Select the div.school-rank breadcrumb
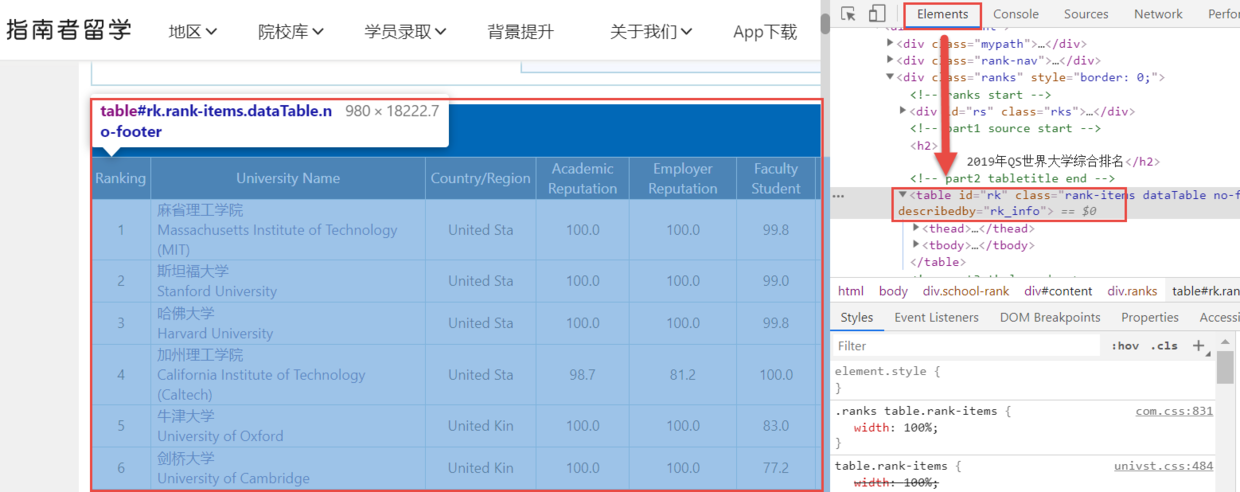 tap(966, 291)
